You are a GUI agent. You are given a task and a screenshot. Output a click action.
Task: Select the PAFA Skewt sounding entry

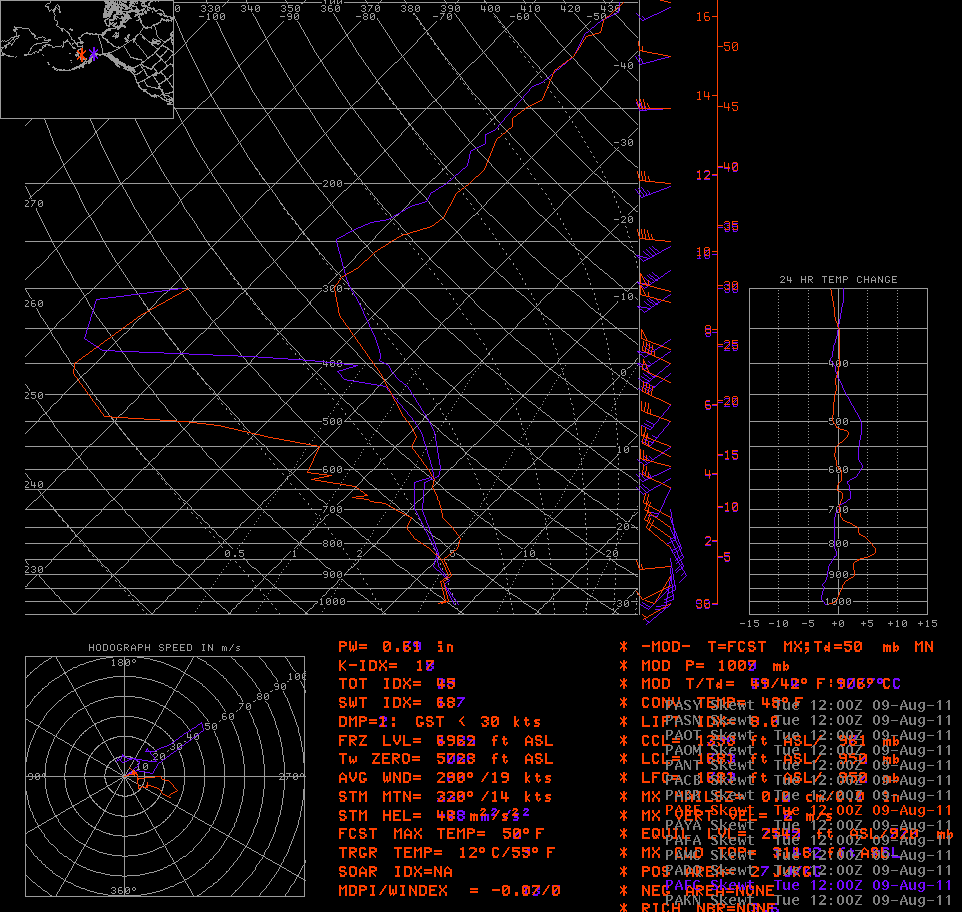pyautogui.click(x=808, y=840)
